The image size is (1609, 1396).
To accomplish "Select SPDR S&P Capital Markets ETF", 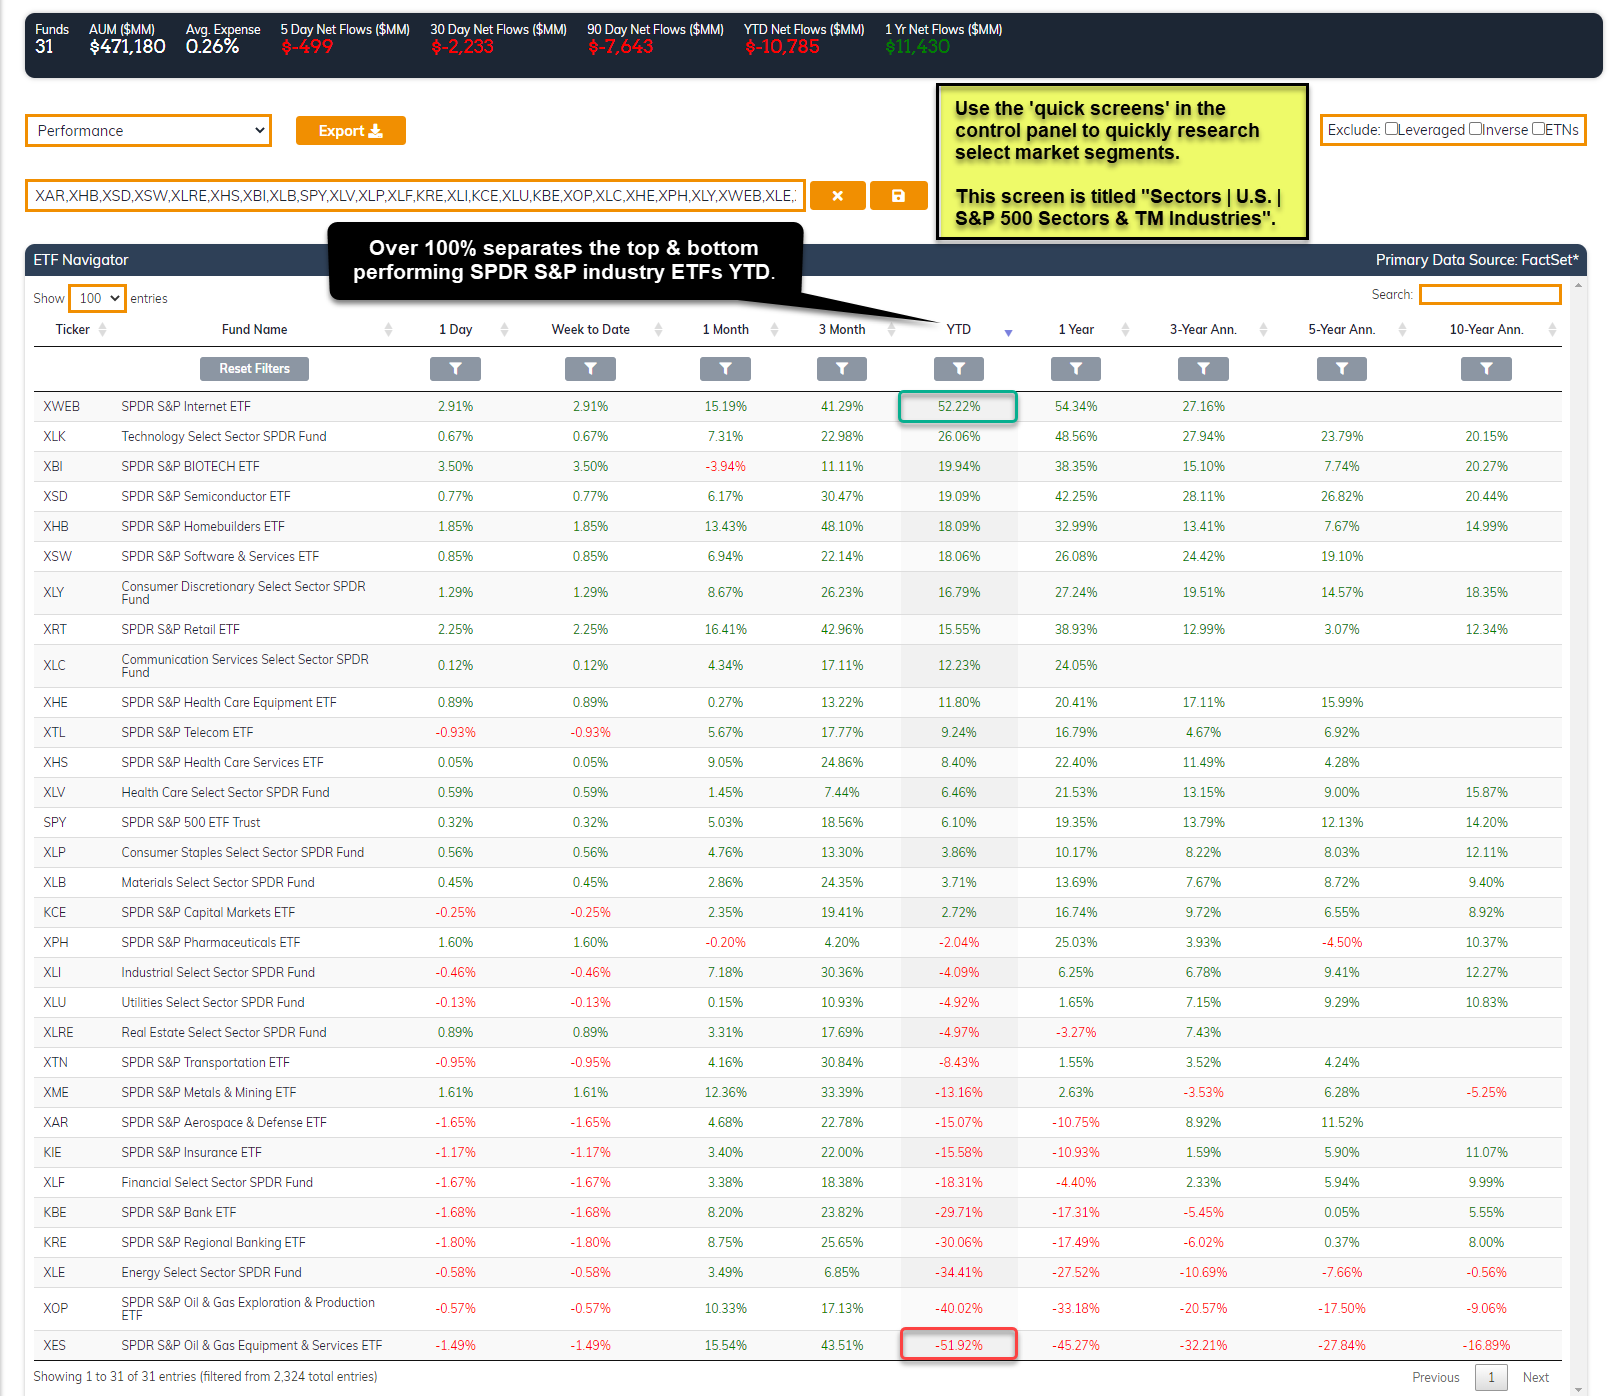I will [208, 913].
